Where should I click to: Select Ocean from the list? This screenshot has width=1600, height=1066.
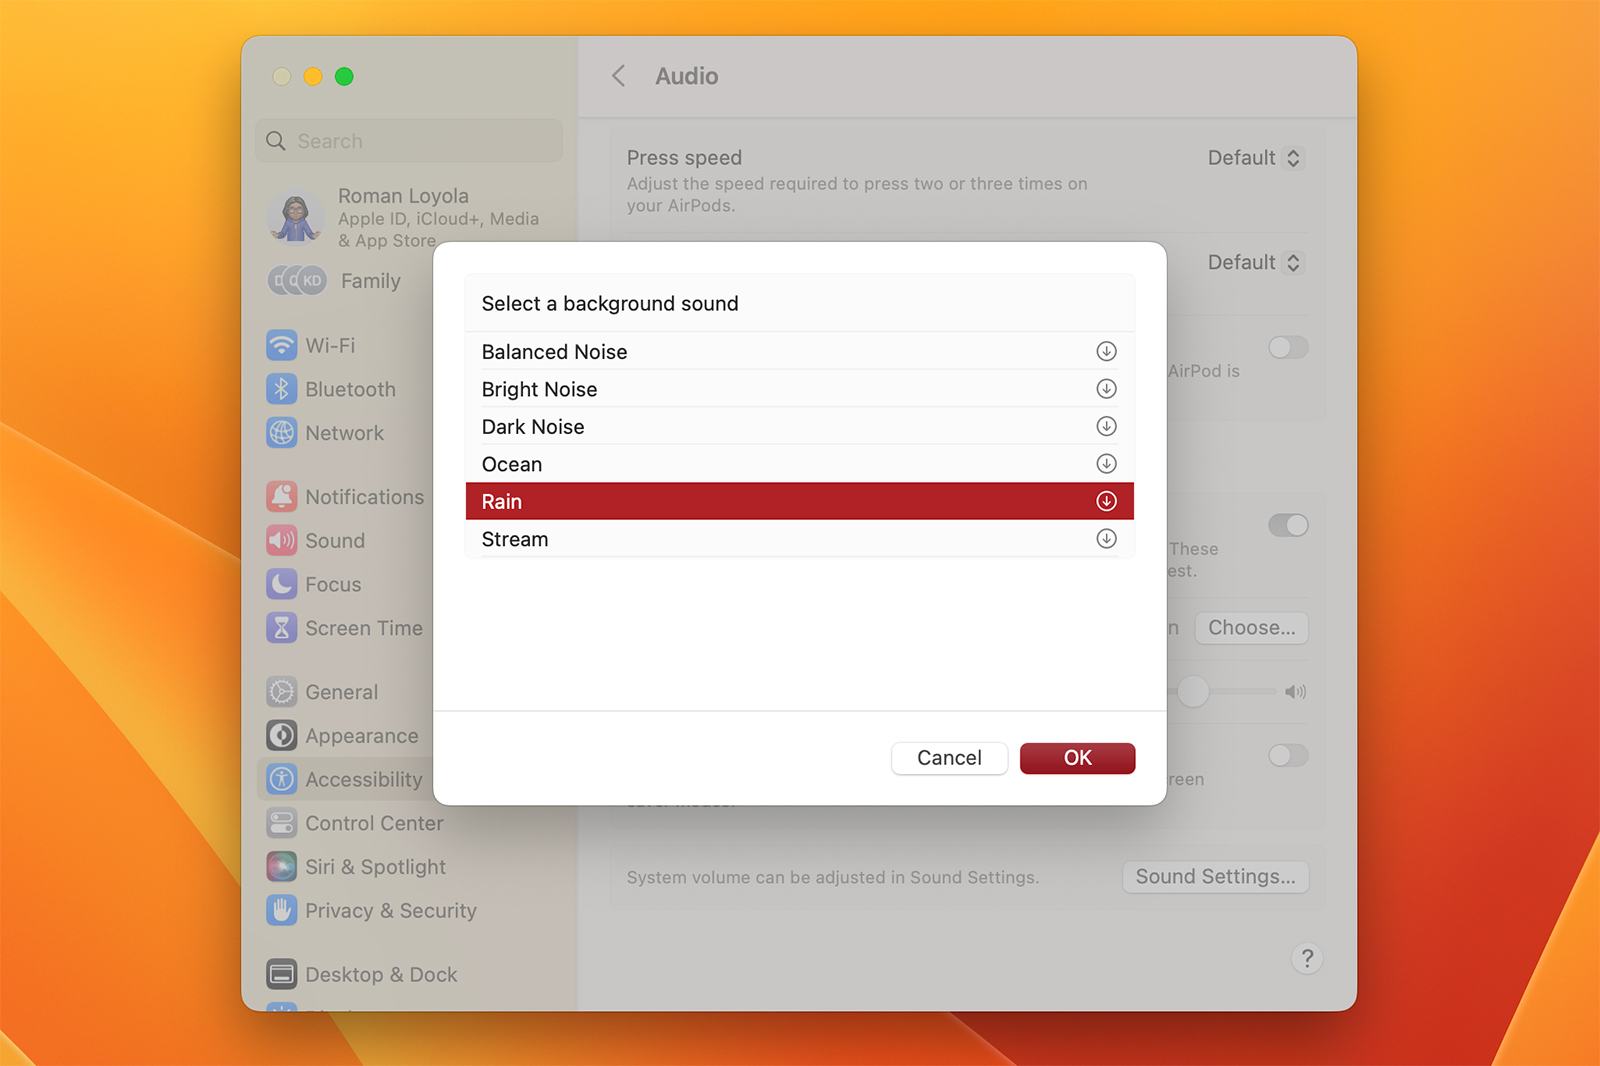tap(800, 464)
